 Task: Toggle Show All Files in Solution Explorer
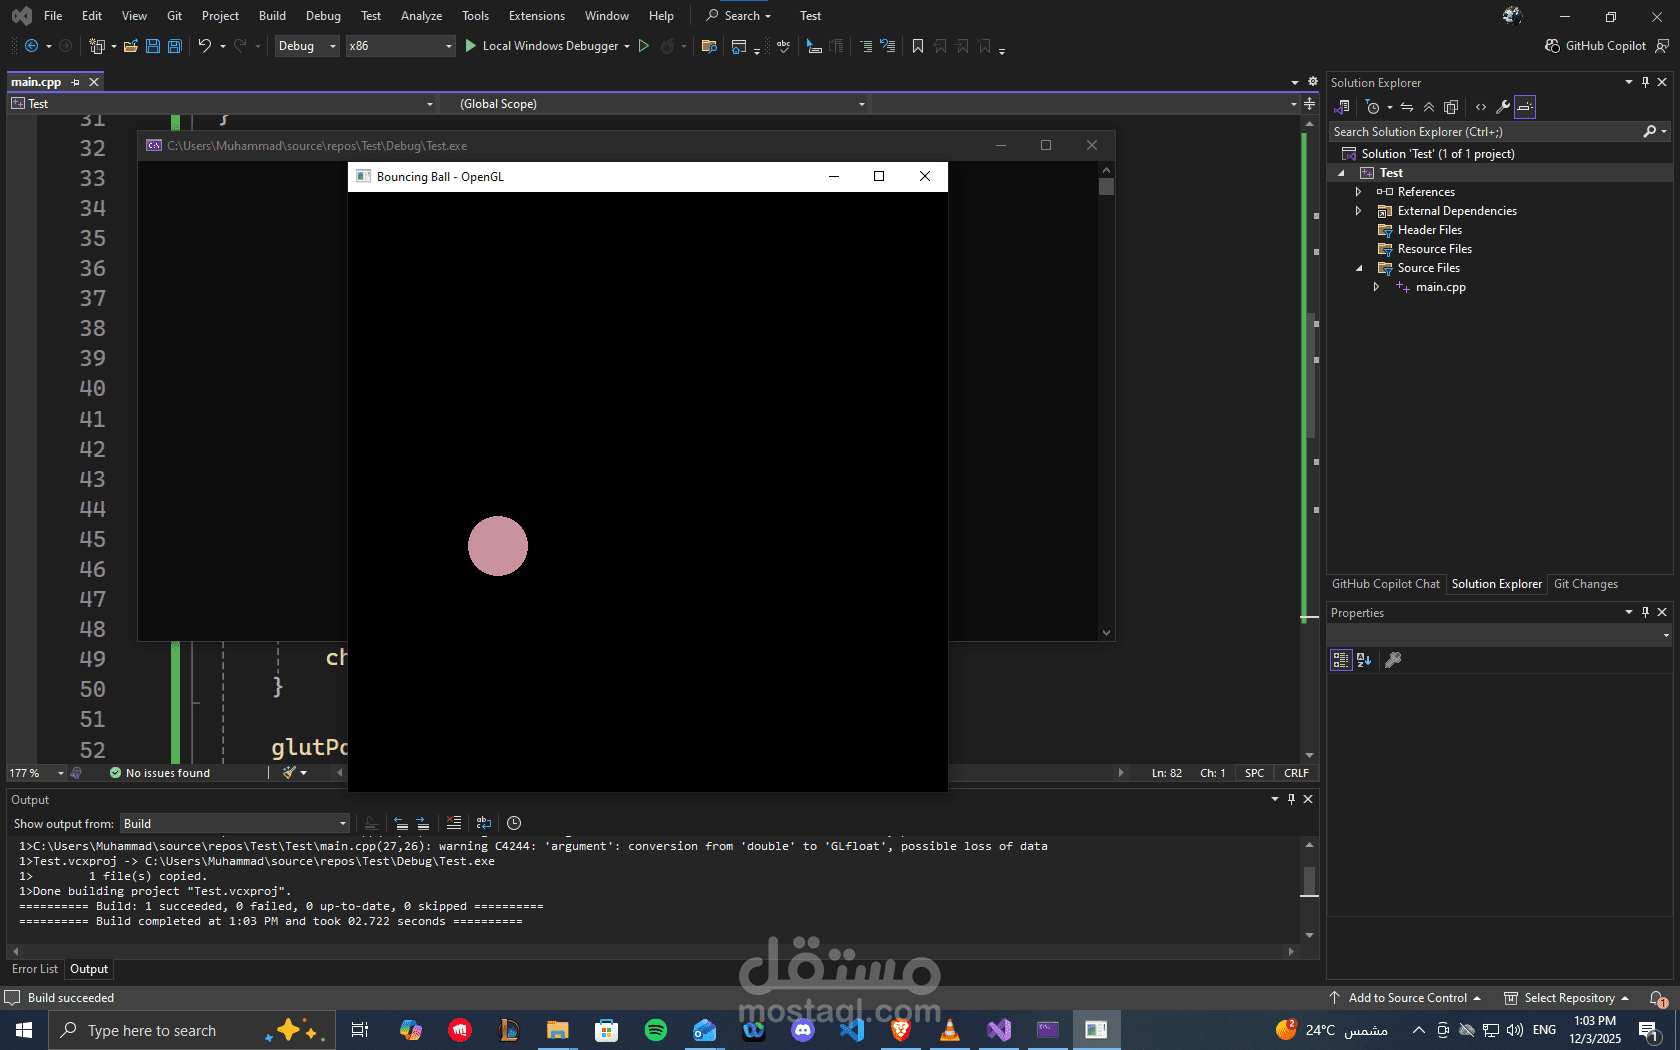pos(1451,107)
